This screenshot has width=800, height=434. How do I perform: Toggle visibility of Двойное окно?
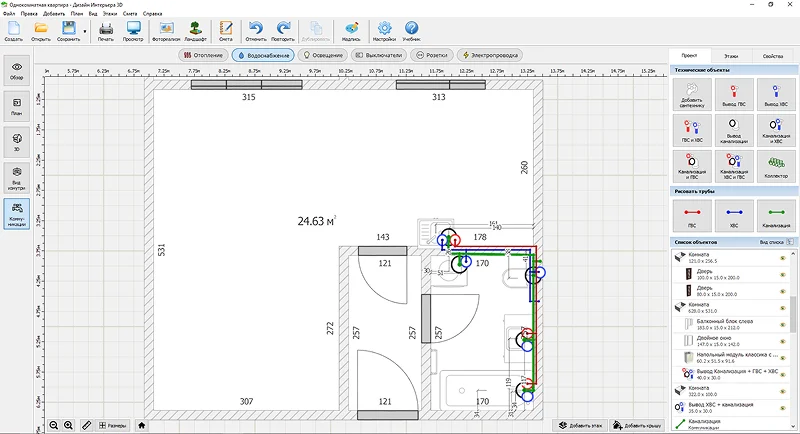pos(782,341)
